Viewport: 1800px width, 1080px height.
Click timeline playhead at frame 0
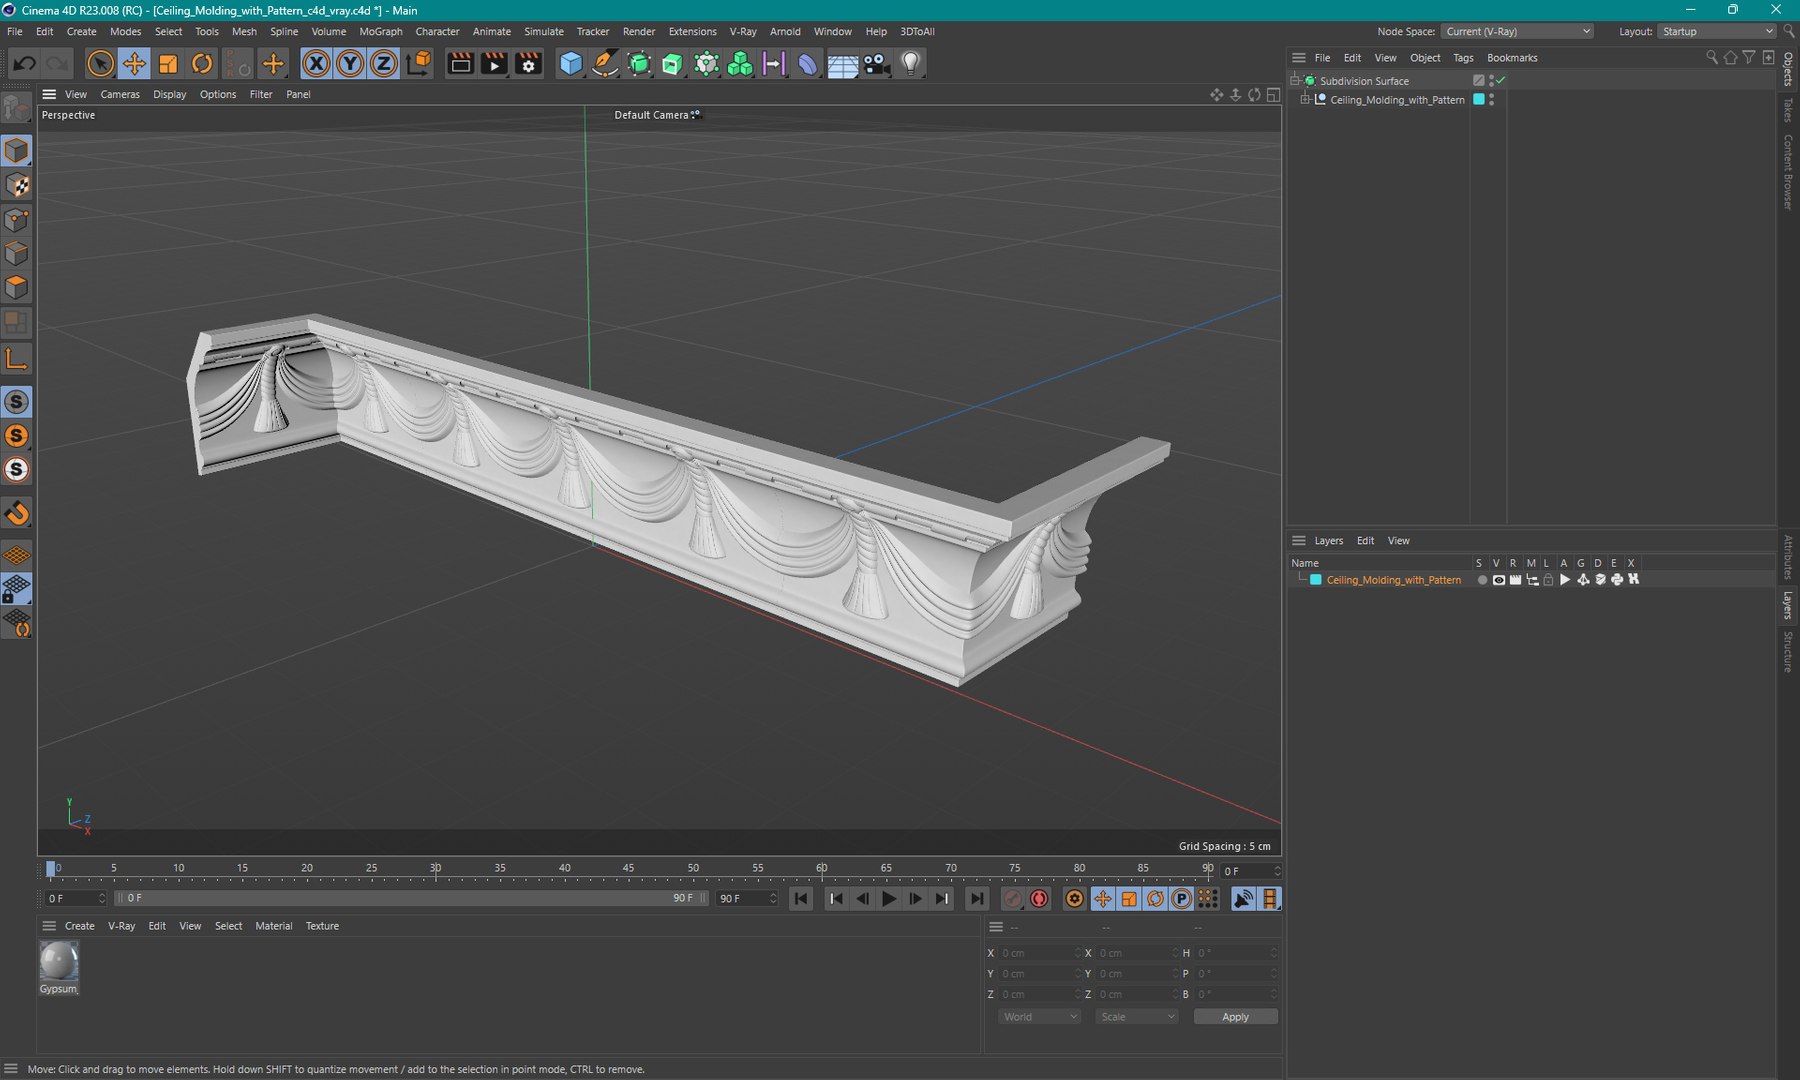click(x=51, y=869)
